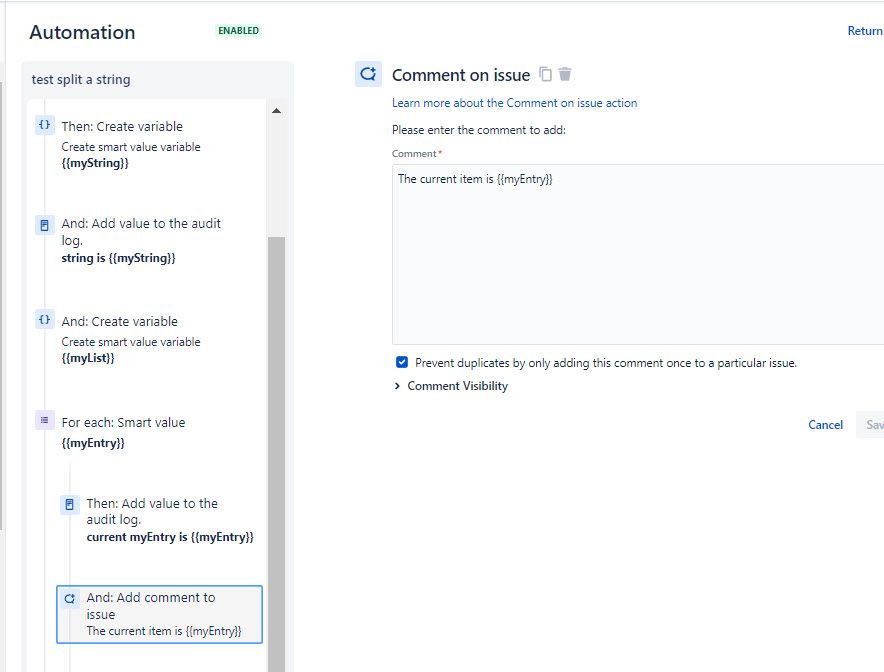Select For each: Smart value step
Image resolution: width=884 pixels, height=672 pixels.
point(147,432)
